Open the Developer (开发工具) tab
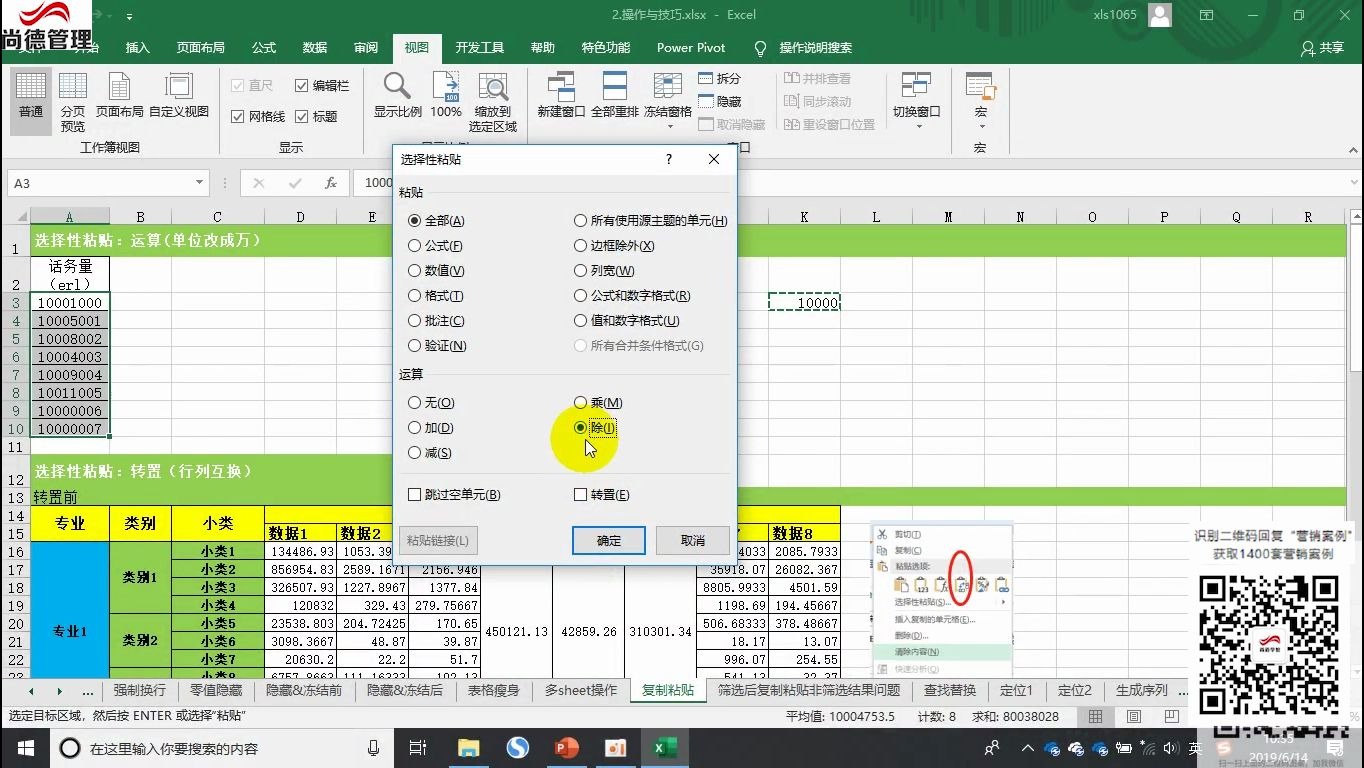 coord(480,48)
